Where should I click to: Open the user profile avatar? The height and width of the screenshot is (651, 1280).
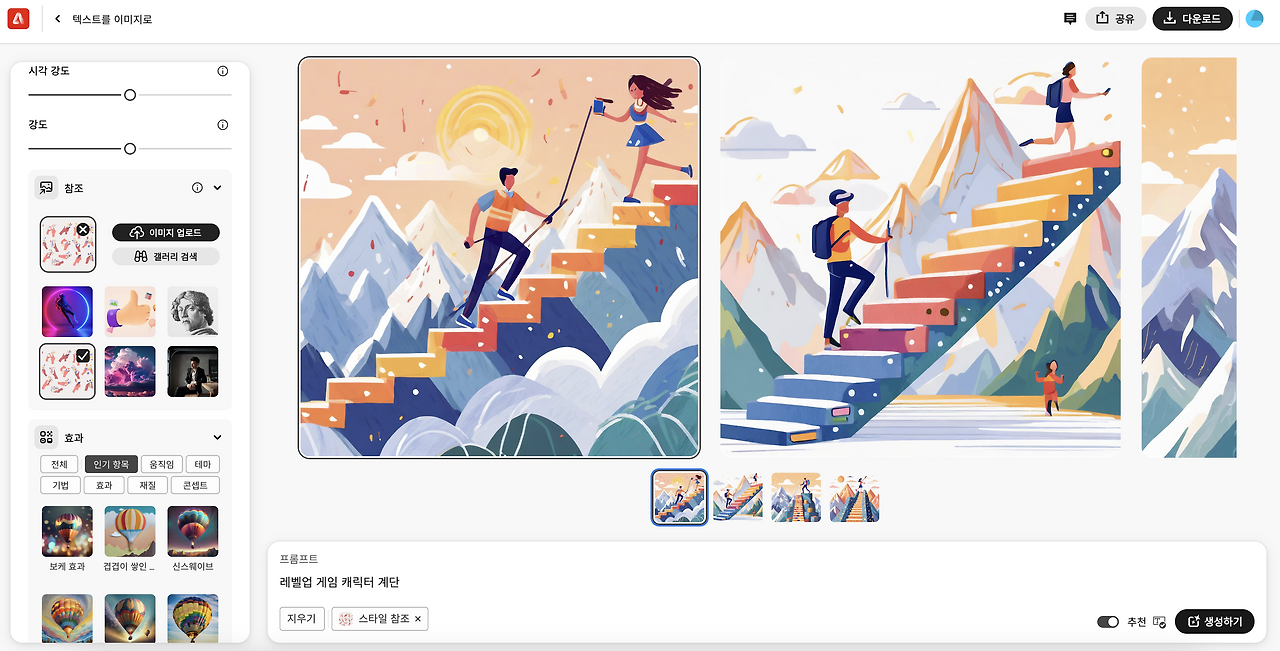tap(1254, 18)
